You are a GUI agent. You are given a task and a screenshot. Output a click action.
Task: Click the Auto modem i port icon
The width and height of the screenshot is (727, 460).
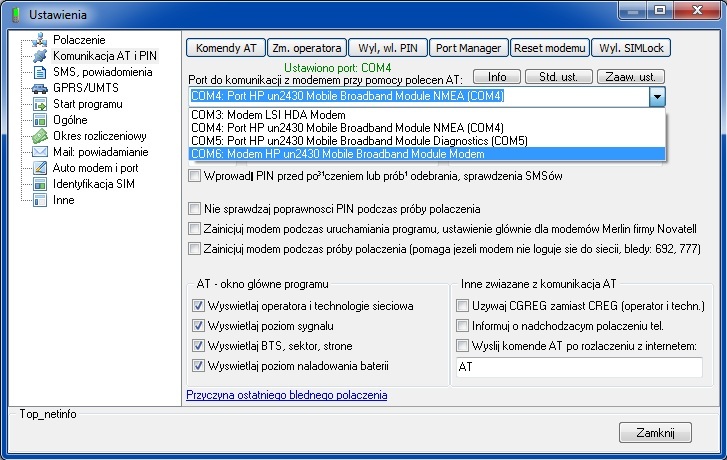(x=40, y=168)
